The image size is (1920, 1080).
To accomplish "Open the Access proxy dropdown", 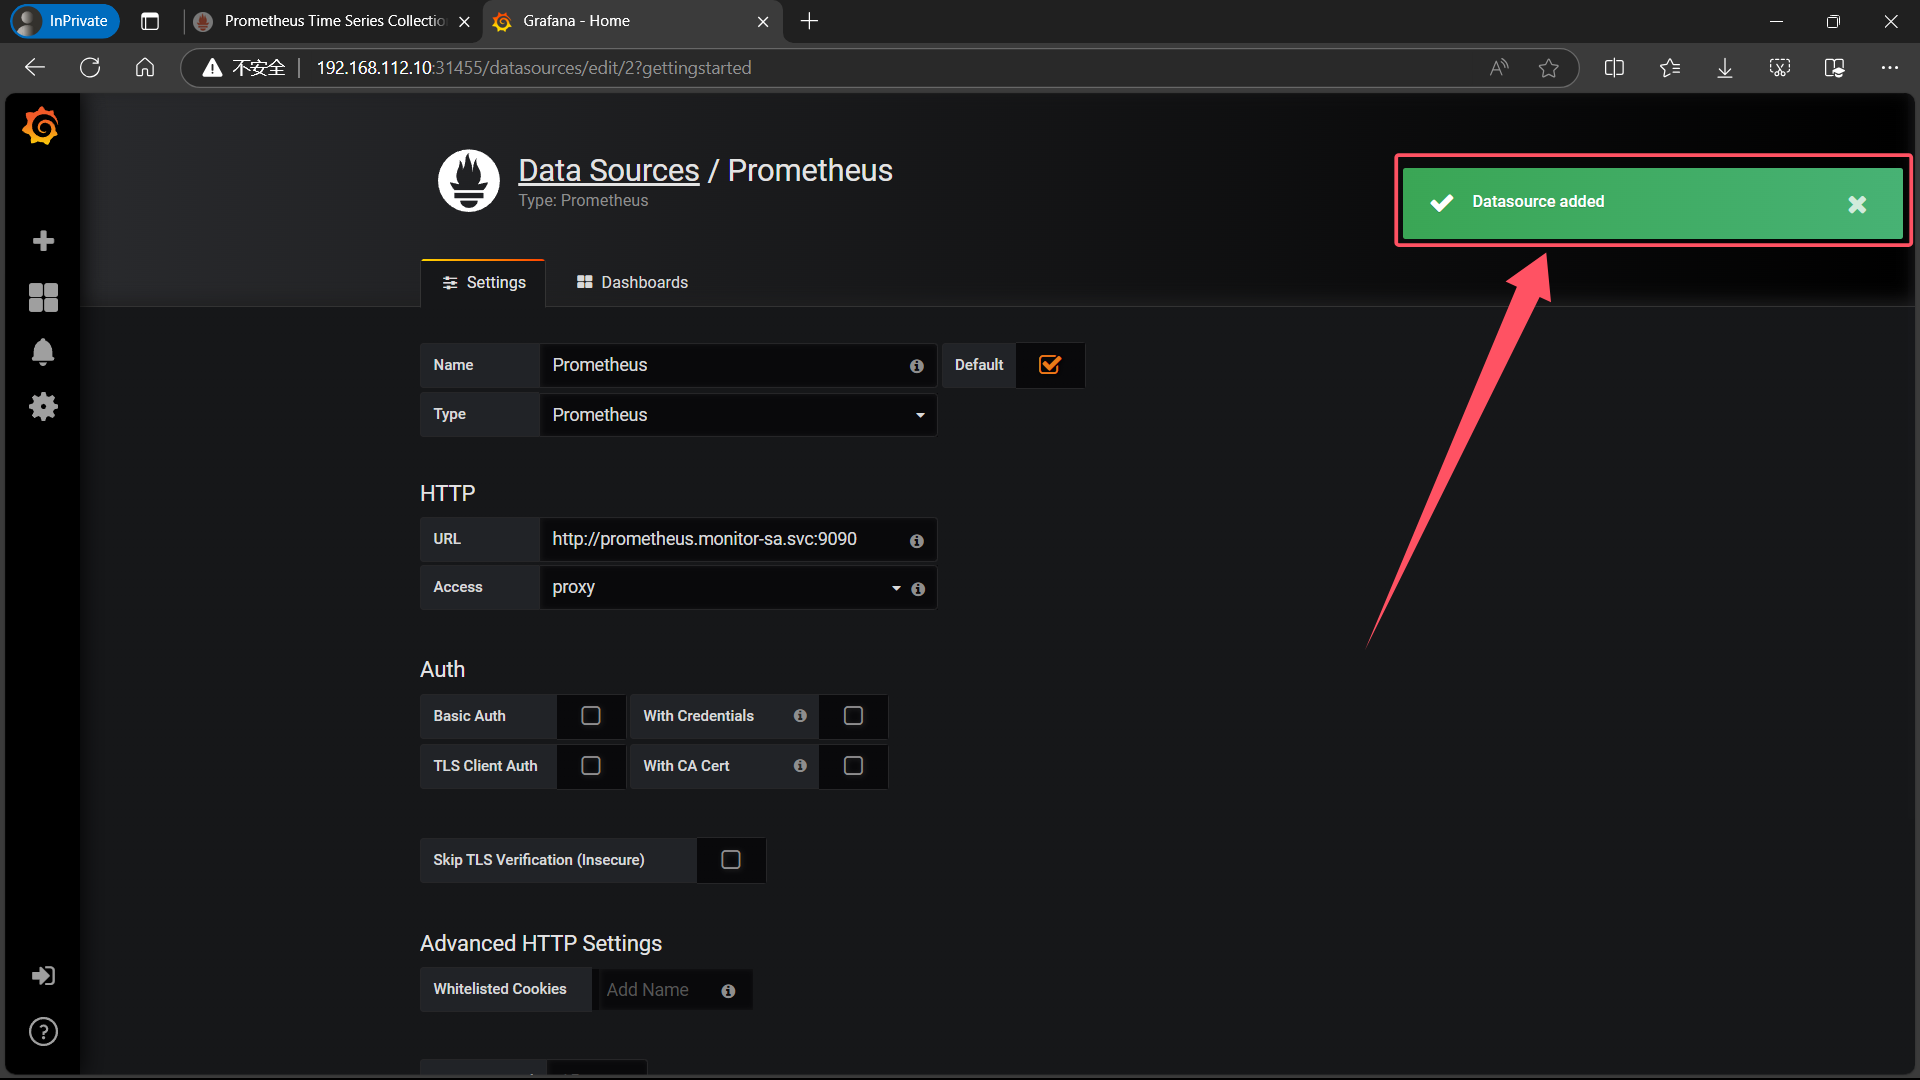I will tap(720, 588).
